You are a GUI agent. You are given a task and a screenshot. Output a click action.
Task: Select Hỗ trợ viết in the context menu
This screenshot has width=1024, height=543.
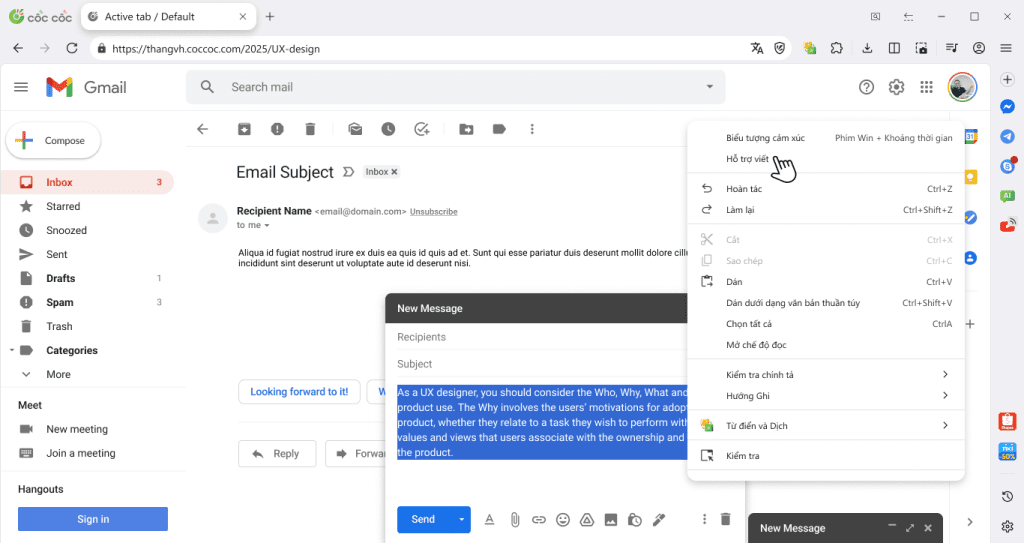tap(748, 159)
